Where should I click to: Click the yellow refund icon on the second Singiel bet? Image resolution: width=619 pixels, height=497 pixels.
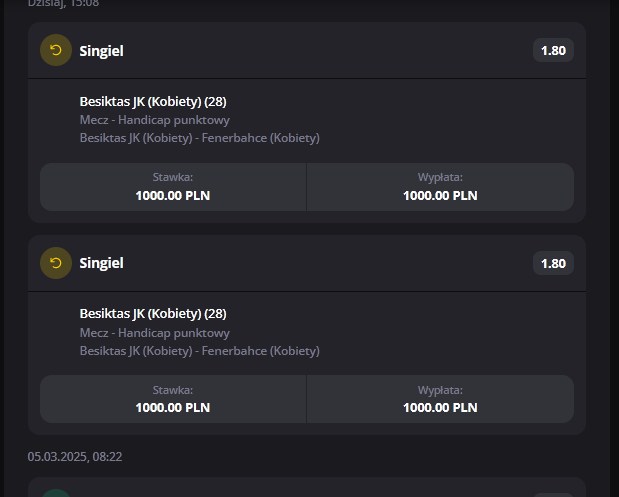(56, 263)
